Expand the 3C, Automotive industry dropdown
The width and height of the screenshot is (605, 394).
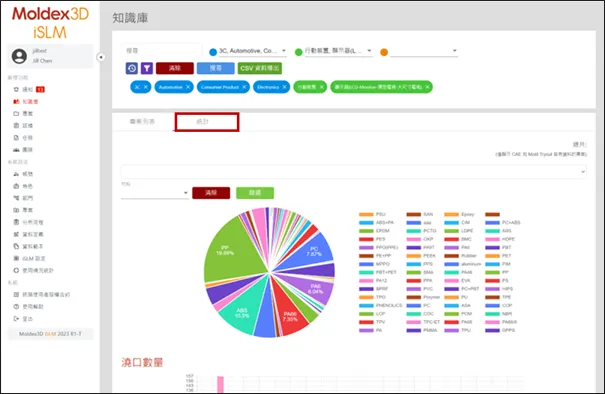(x=252, y=51)
